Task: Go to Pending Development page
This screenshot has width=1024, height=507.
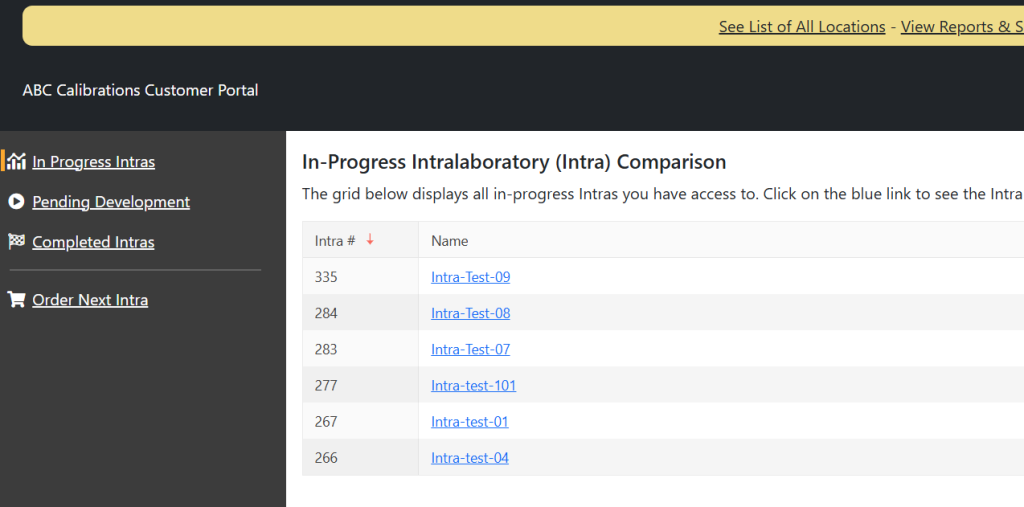Action: [111, 202]
